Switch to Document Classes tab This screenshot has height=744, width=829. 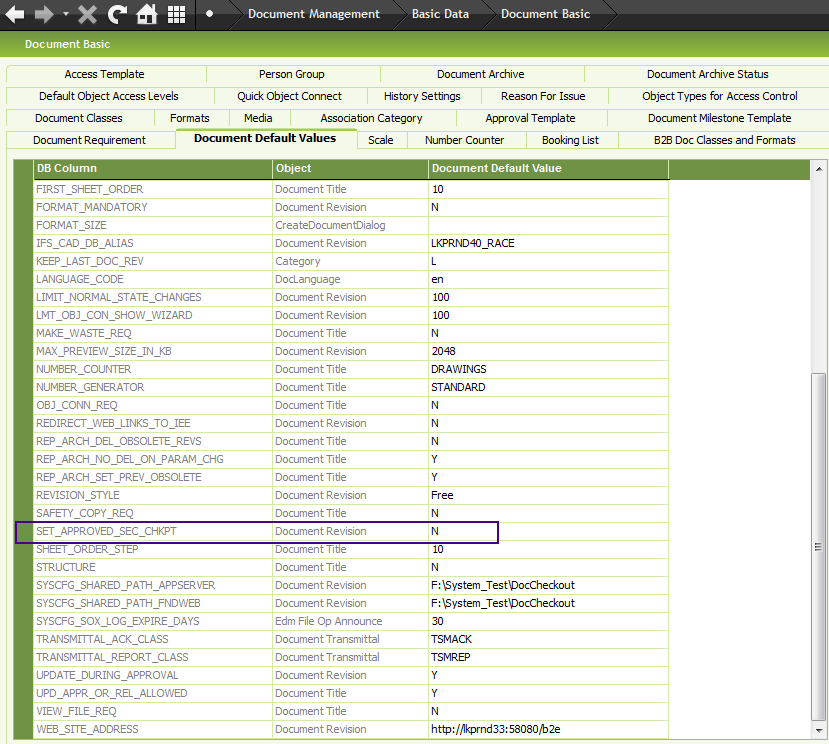(x=79, y=118)
